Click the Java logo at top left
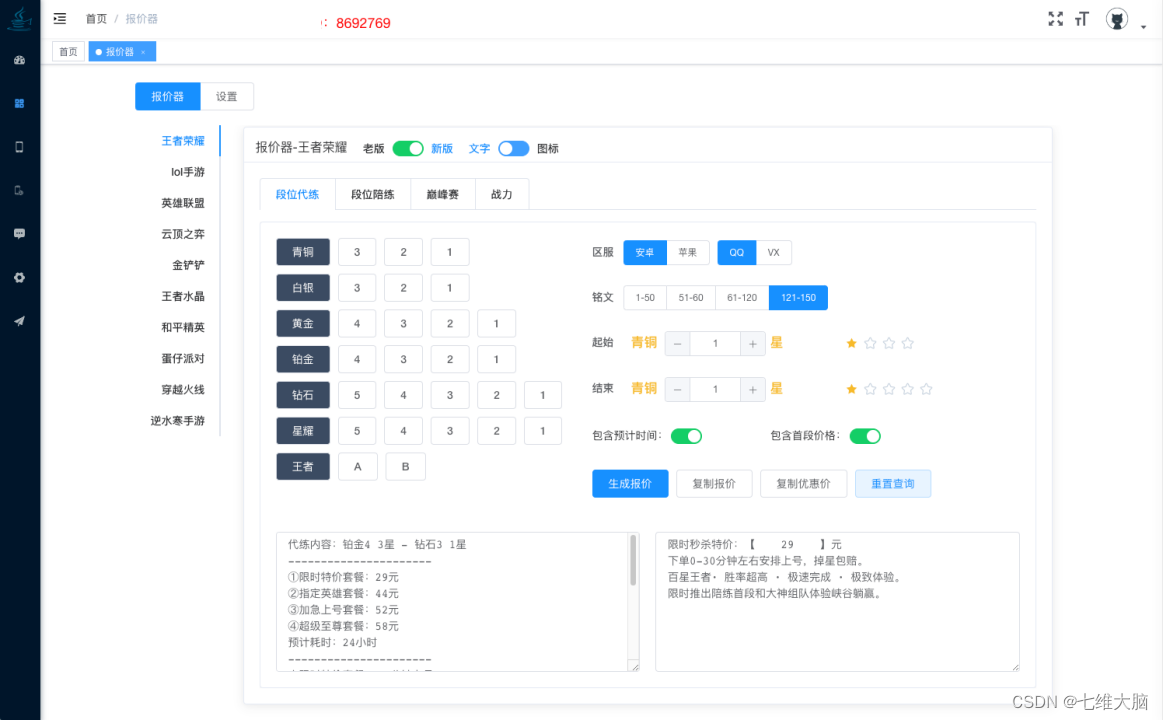 point(19,19)
